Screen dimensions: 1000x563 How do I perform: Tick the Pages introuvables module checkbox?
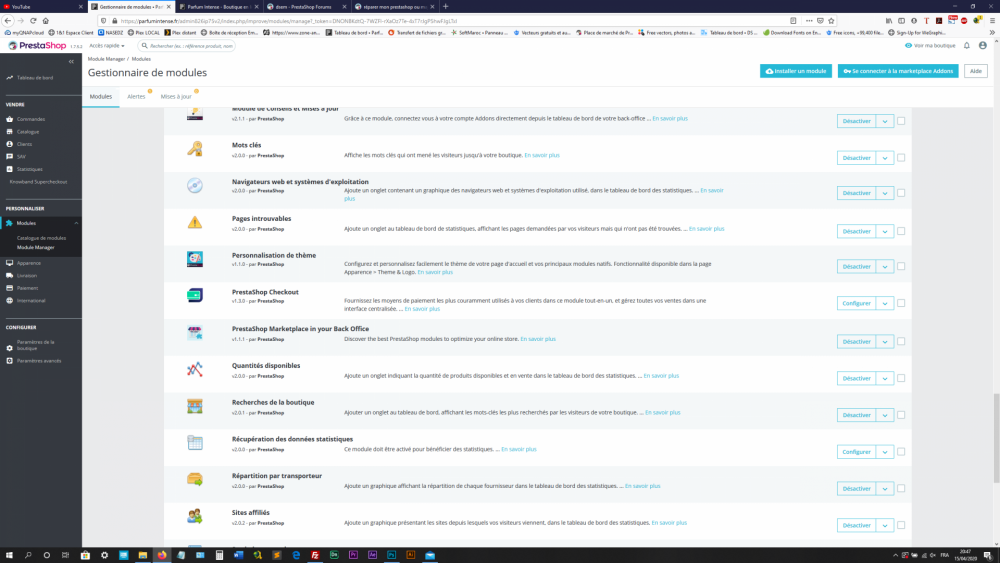[x=901, y=231]
